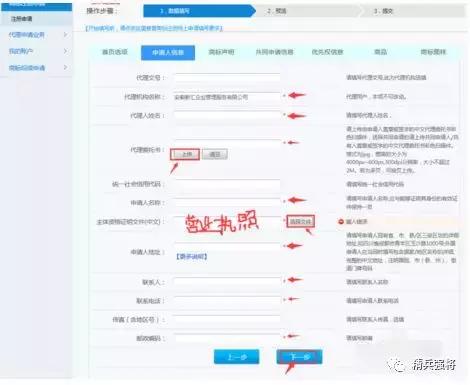The height and width of the screenshot is (385, 470).
Task: Open 商标后续申请 sidebar item
Action: (x=27, y=68)
